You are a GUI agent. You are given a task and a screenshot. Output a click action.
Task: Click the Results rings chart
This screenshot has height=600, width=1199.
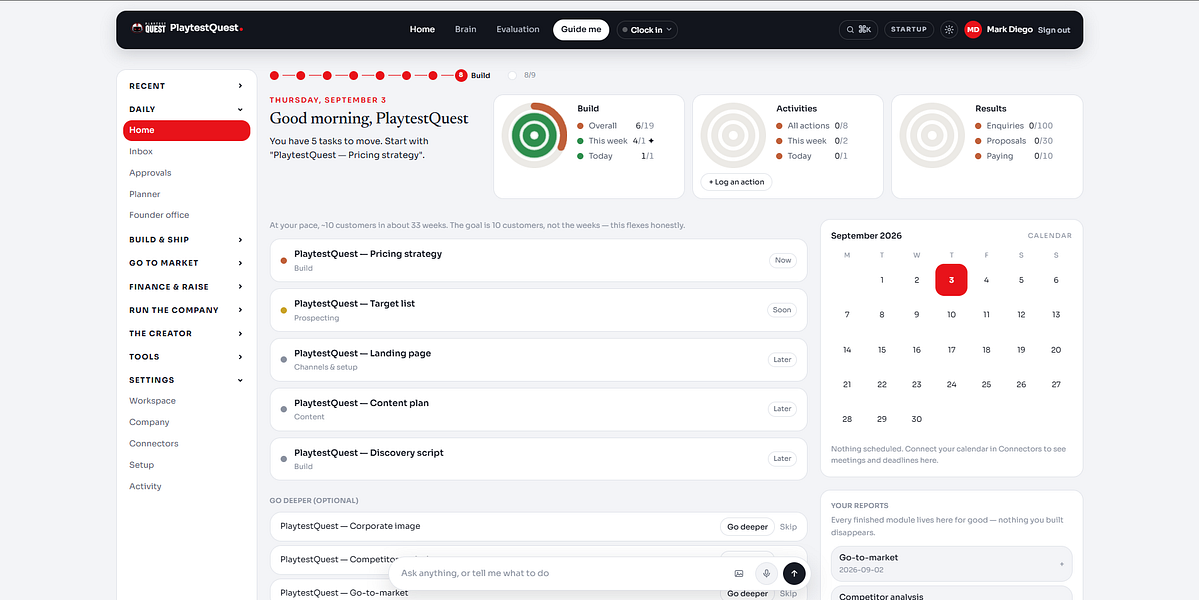pos(931,135)
